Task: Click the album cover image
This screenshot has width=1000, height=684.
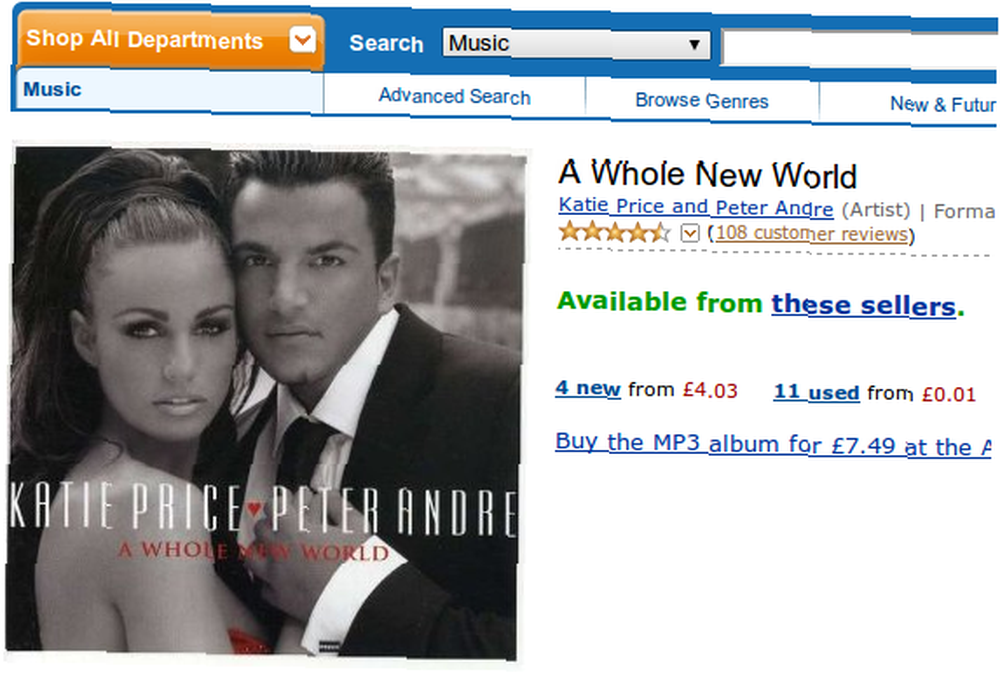Action: tap(265, 402)
